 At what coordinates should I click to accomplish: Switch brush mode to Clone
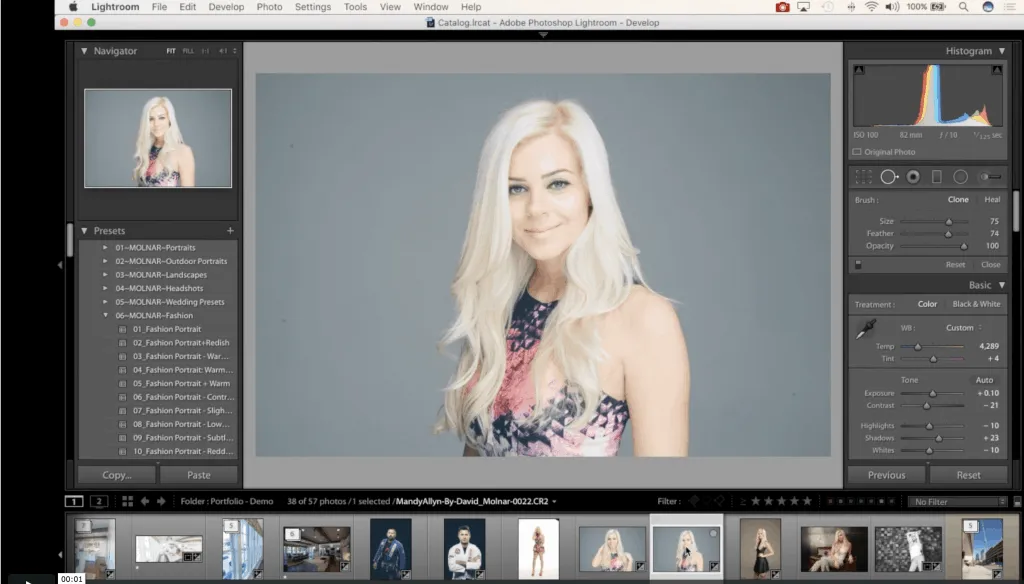[958, 199]
